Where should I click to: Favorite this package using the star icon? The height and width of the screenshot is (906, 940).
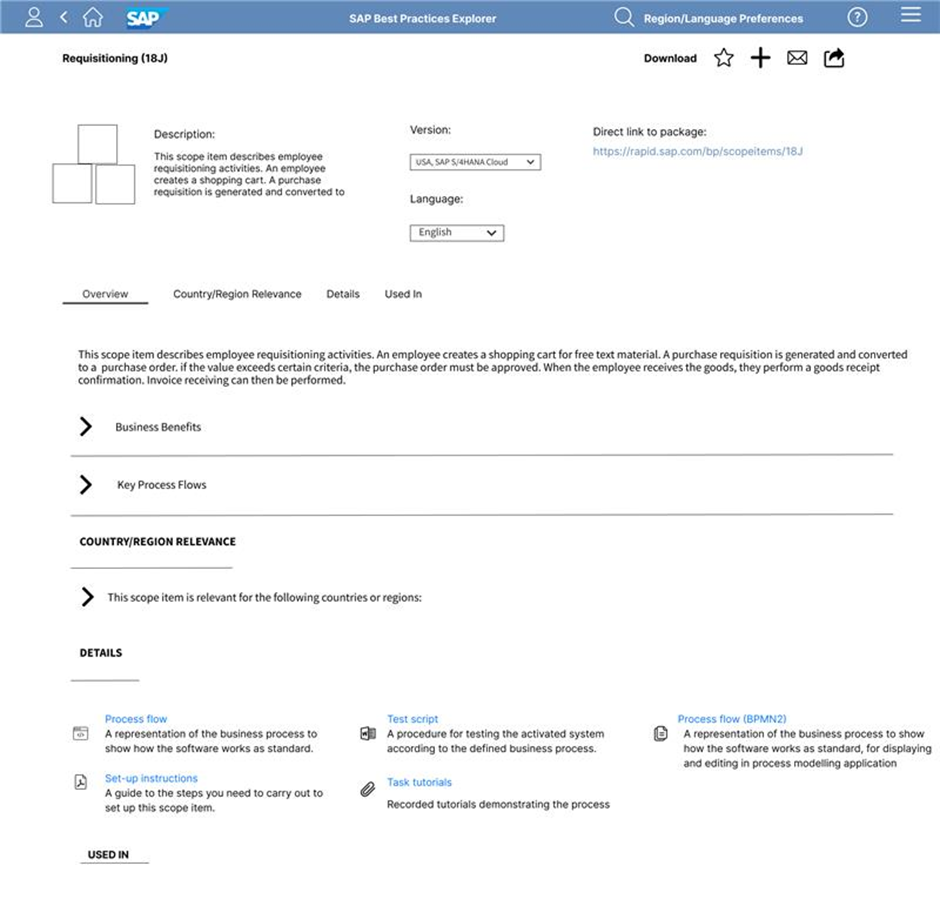[723, 58]
